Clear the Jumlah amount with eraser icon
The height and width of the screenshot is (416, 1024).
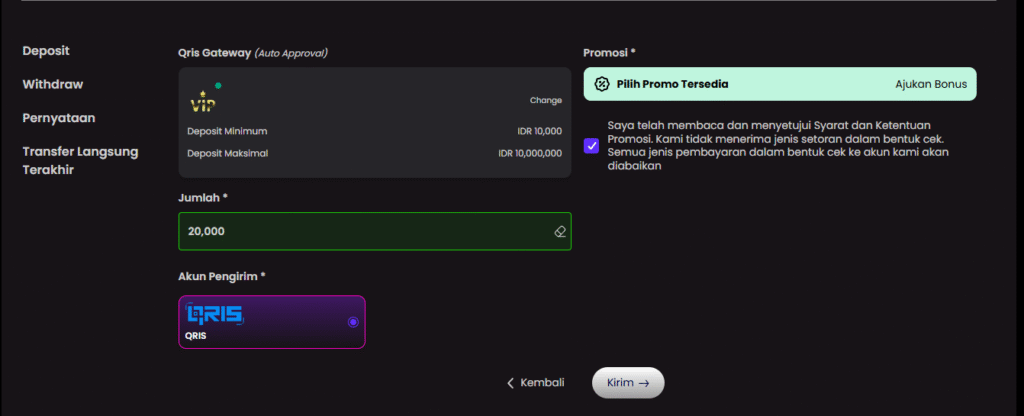click(560, 231)
